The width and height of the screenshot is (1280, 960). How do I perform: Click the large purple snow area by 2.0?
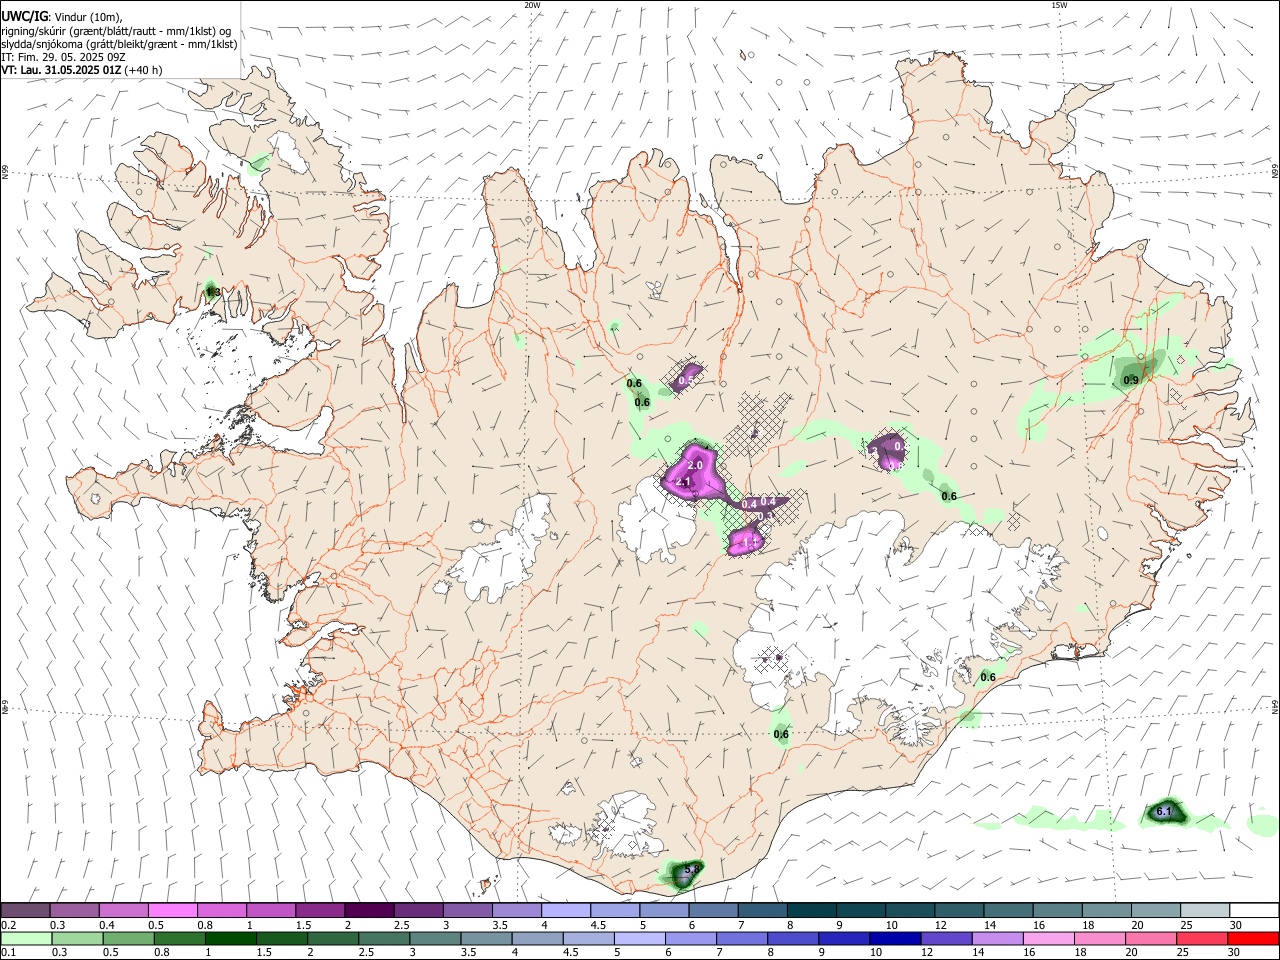pyautogui.click(x=693, y=473)
